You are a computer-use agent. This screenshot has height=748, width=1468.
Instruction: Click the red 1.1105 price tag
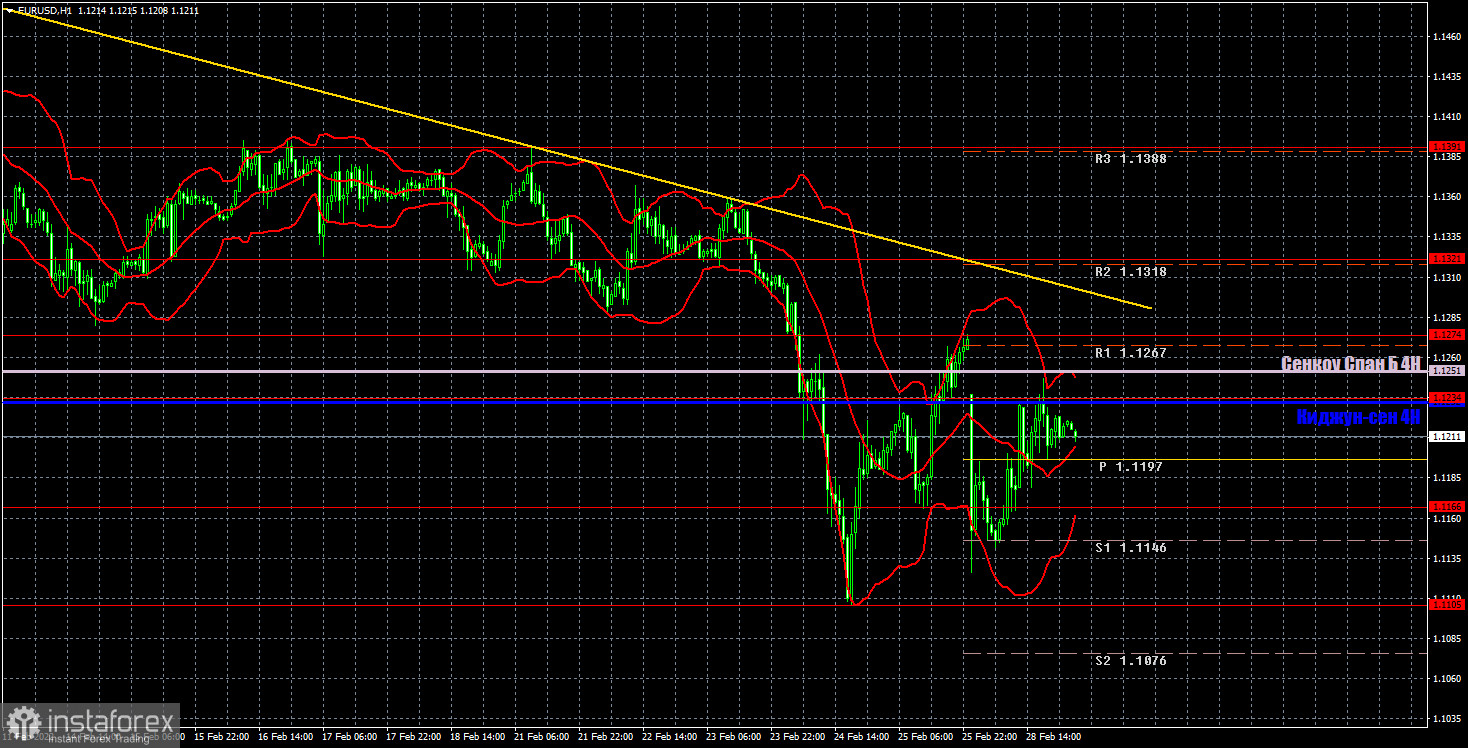[1448, 604]
